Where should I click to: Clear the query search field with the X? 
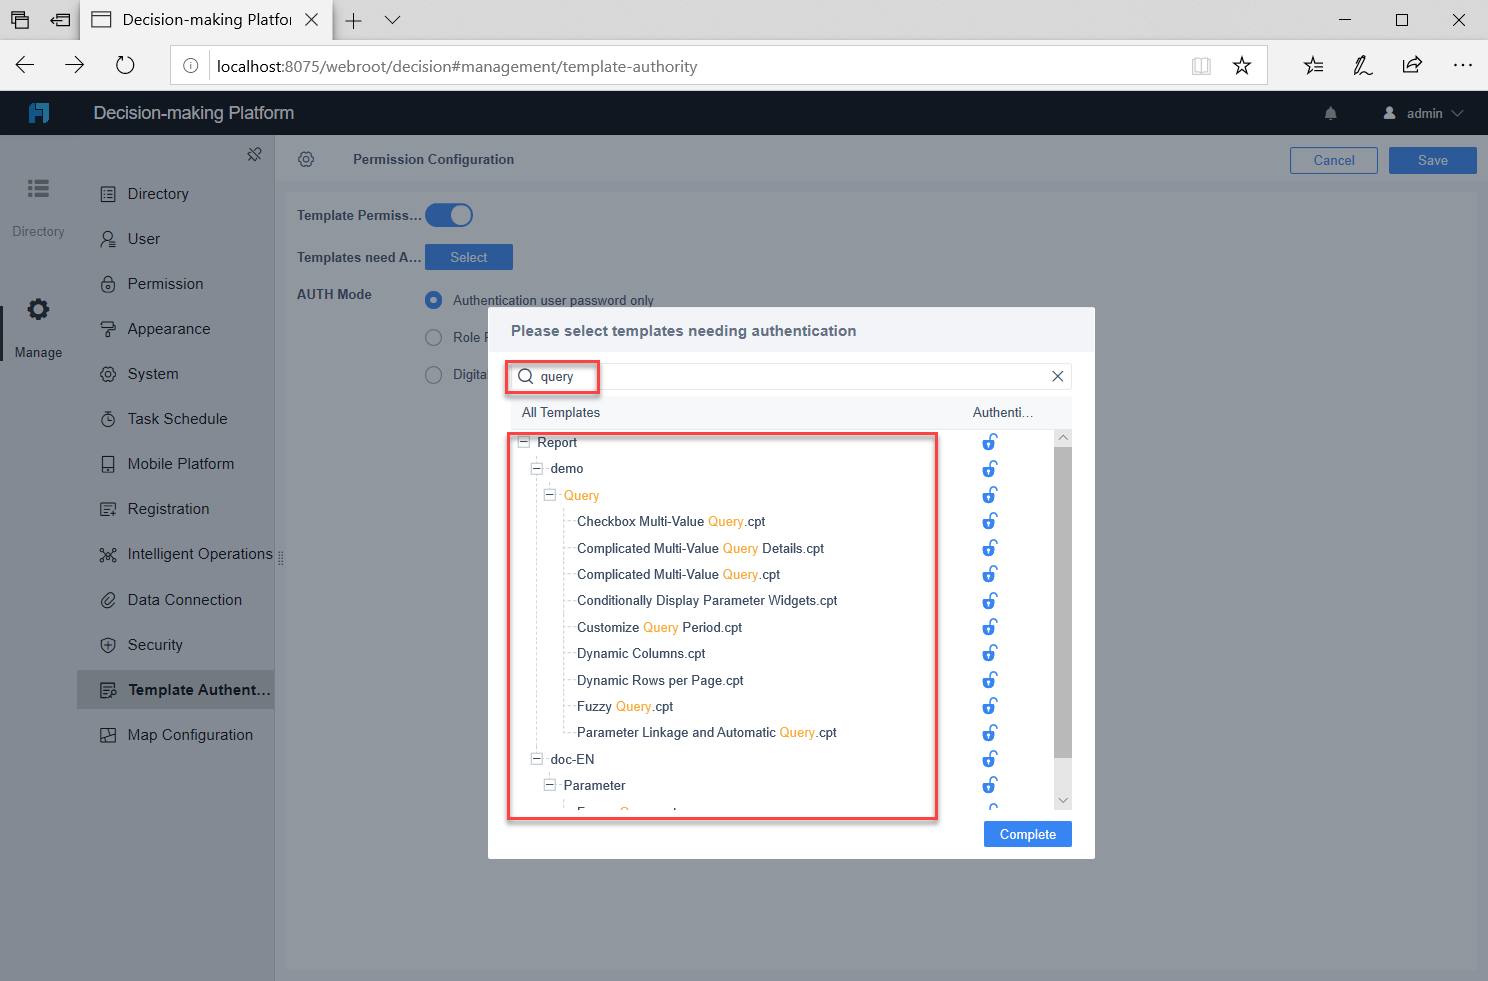click(1057, 376)
